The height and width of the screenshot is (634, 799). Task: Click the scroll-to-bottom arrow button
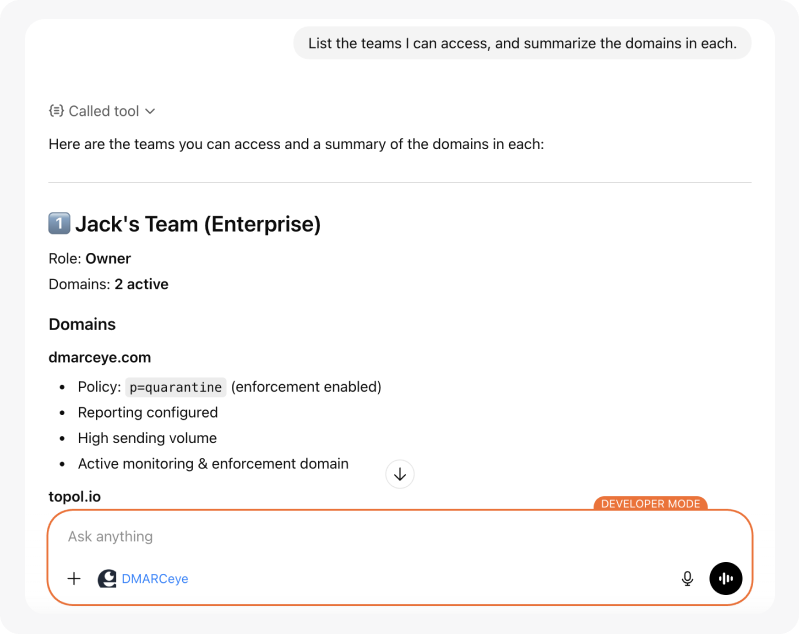pyautogui.click(x=400, y=474)
